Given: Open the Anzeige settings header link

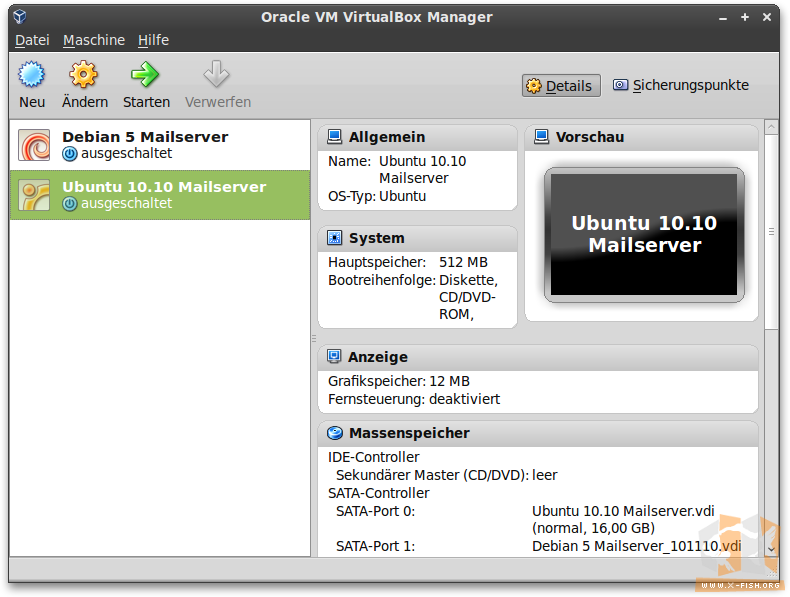Looking at the screenshot, I should (377, 357).
